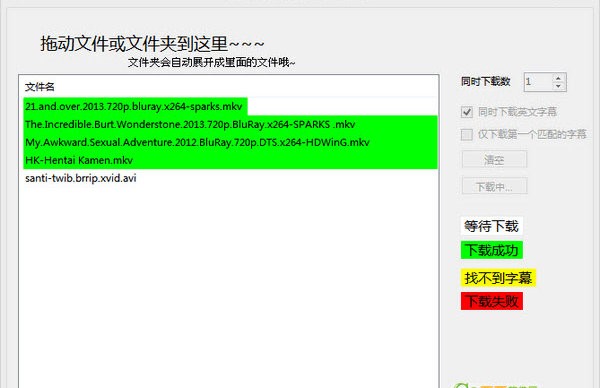Increase the 同时下载数 value with up arrow
This screenshot has width=600, height=388.
(x=558, y=78)
